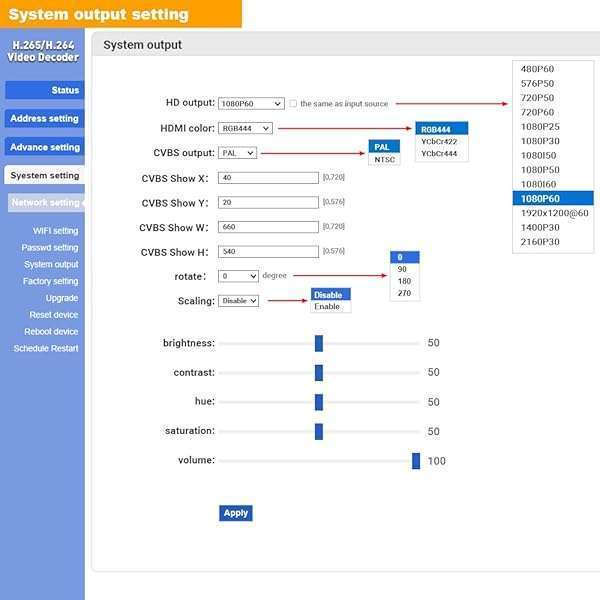Image resolution: width=600 pixels, height=600 pixels.
Task: Select the Network setting sidebar item
Action: click(x=45, y=202)
